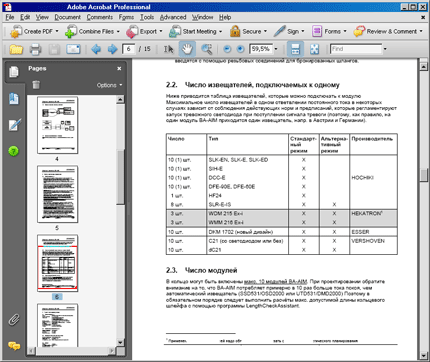
Task: Open the Review & Comment dropdown arrow
Action: [421, 31]
